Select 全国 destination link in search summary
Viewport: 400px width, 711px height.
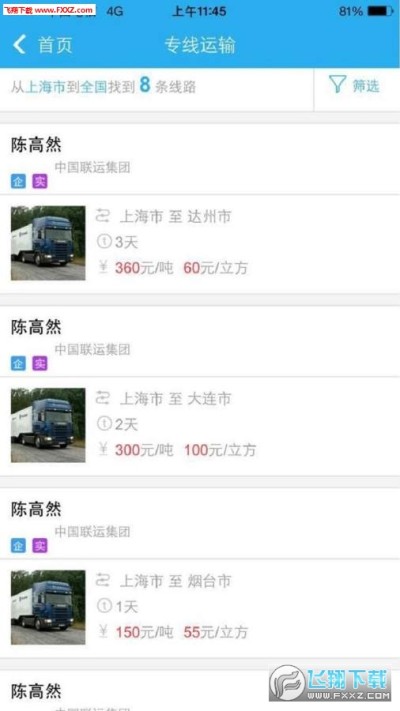(x=93, y=87)
